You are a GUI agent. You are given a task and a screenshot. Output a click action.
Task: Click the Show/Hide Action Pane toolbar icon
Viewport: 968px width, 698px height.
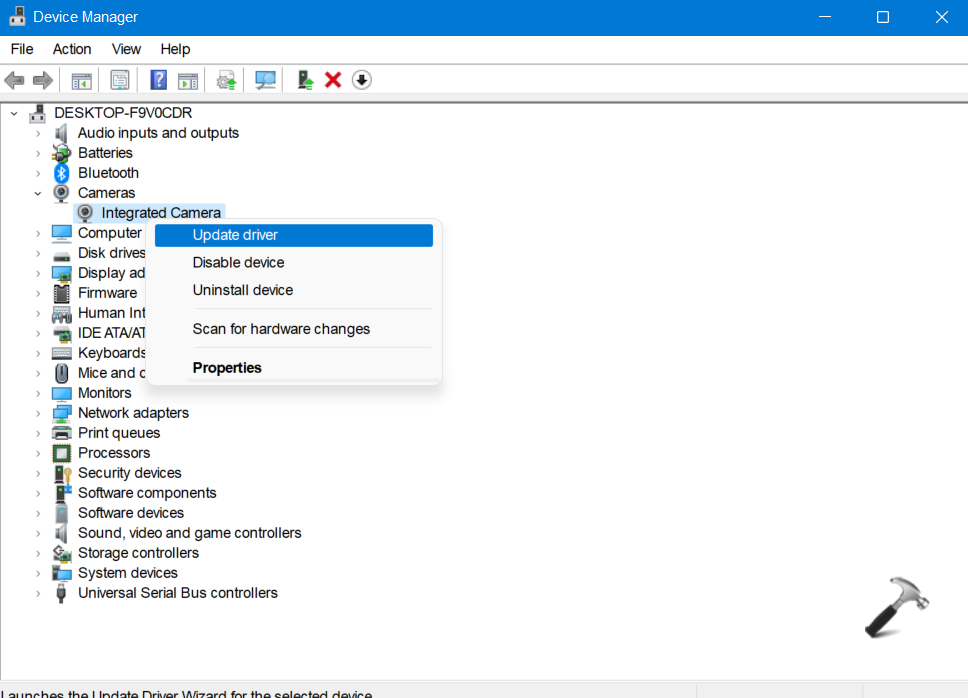point(187,80)
